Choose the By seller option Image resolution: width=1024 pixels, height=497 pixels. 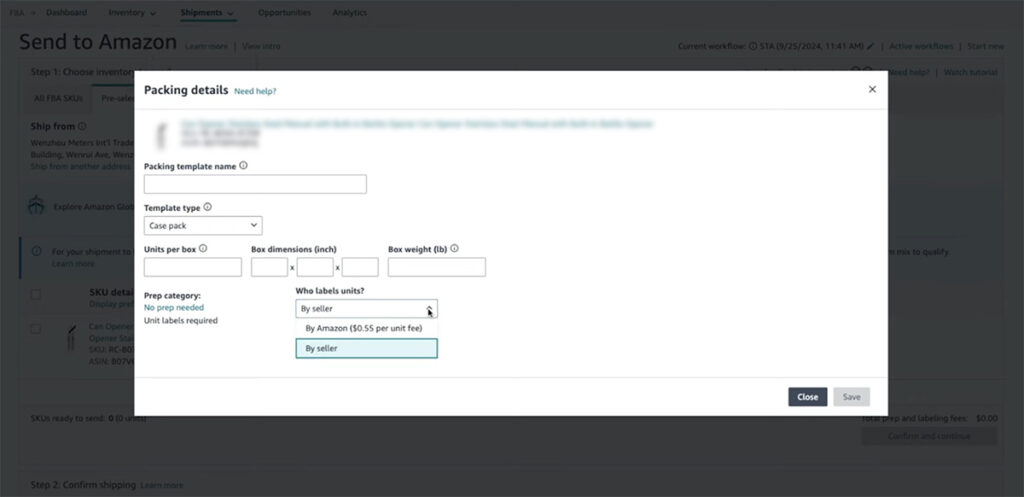pyautogui.click(x=366, y=349)
